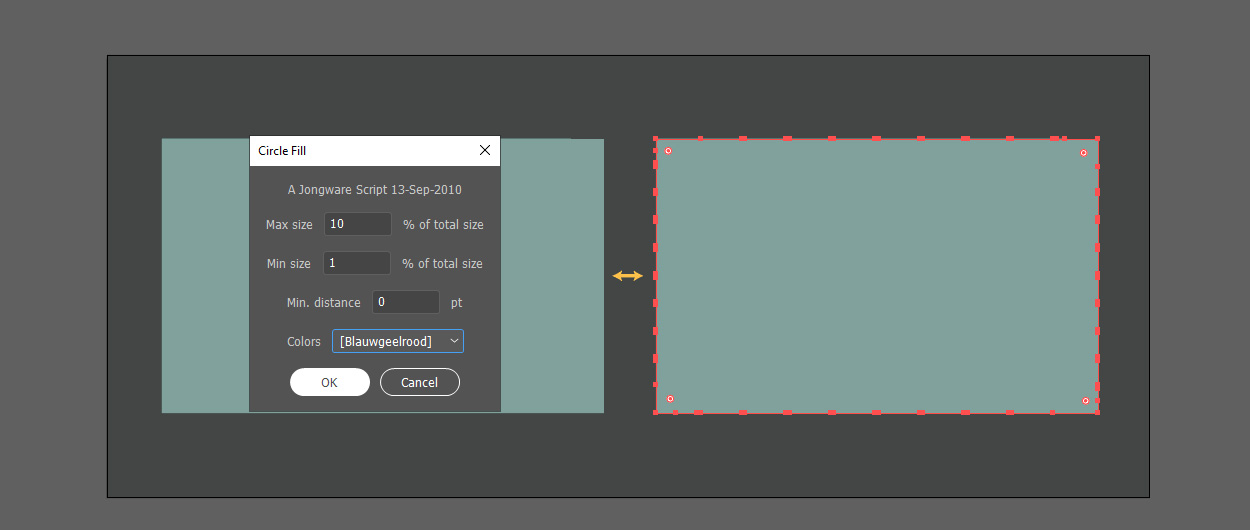Click the 'A Jongware Script 13-Sep-2010' text
The height and width of the screenshot is (530, 1250).
coord(375,189)
